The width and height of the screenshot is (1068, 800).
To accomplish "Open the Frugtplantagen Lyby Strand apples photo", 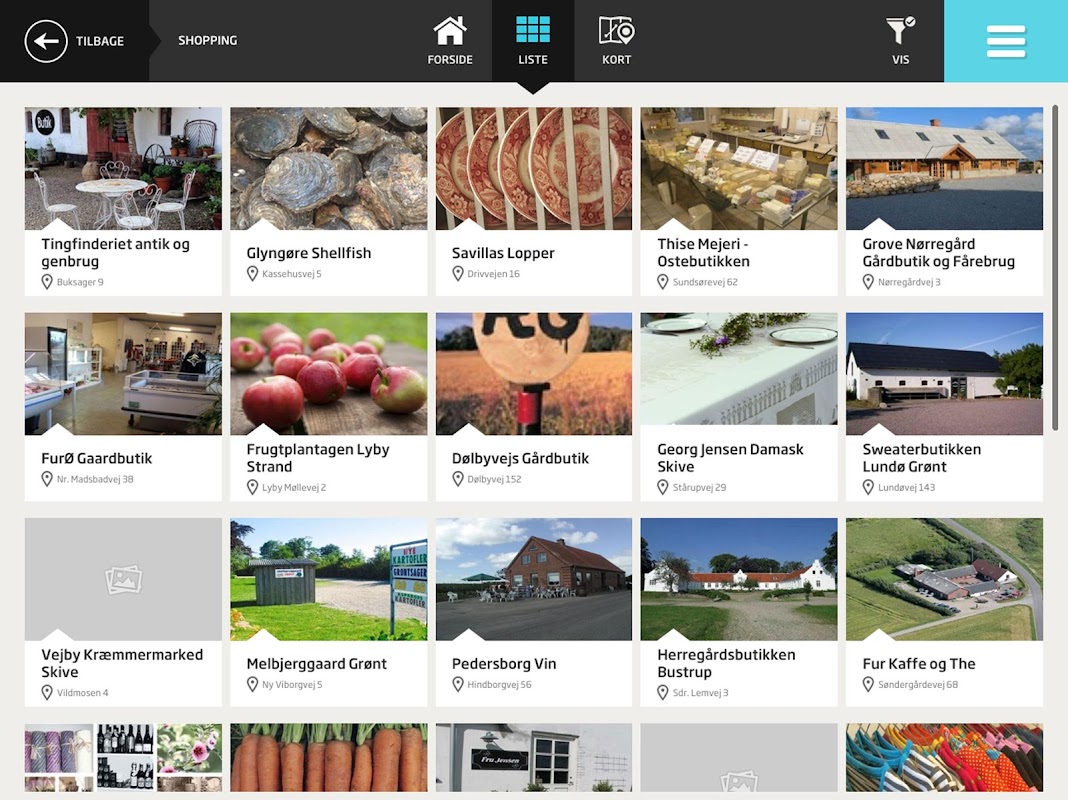I will [328, 374].
